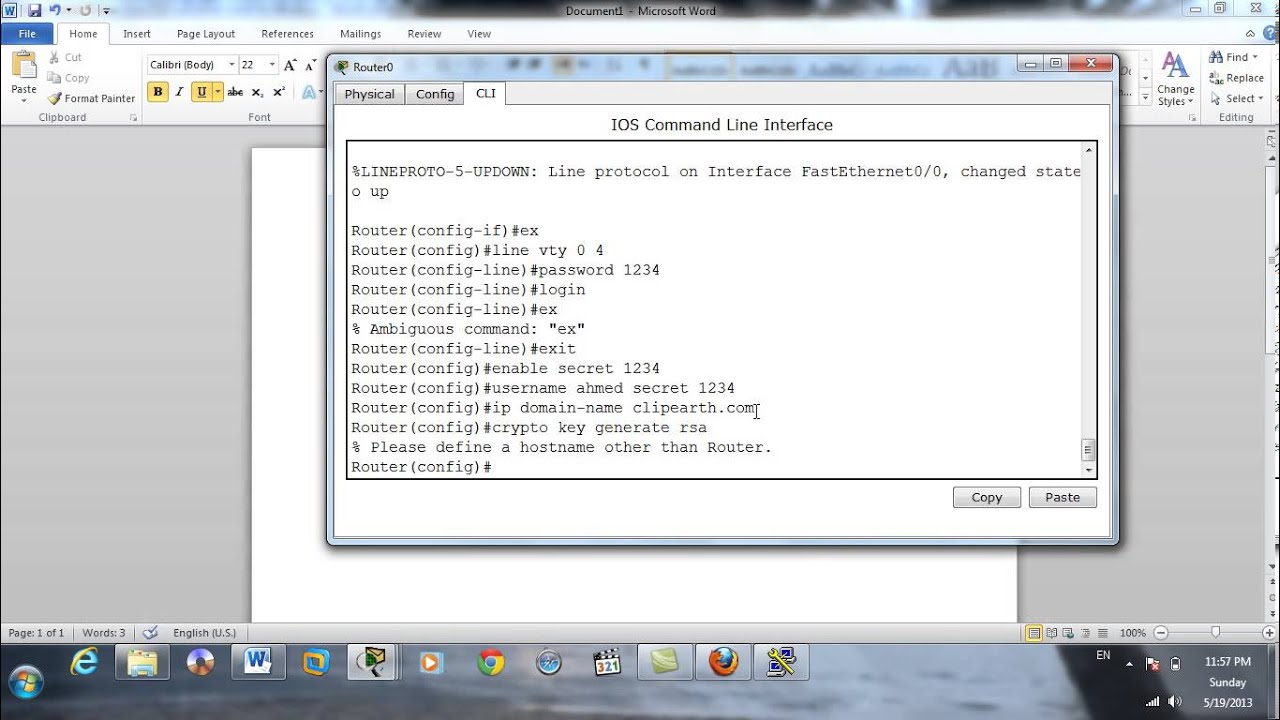Open the Mailings ribbon tab
This screenshot has height=720, width=1280.
click(360, 34)
